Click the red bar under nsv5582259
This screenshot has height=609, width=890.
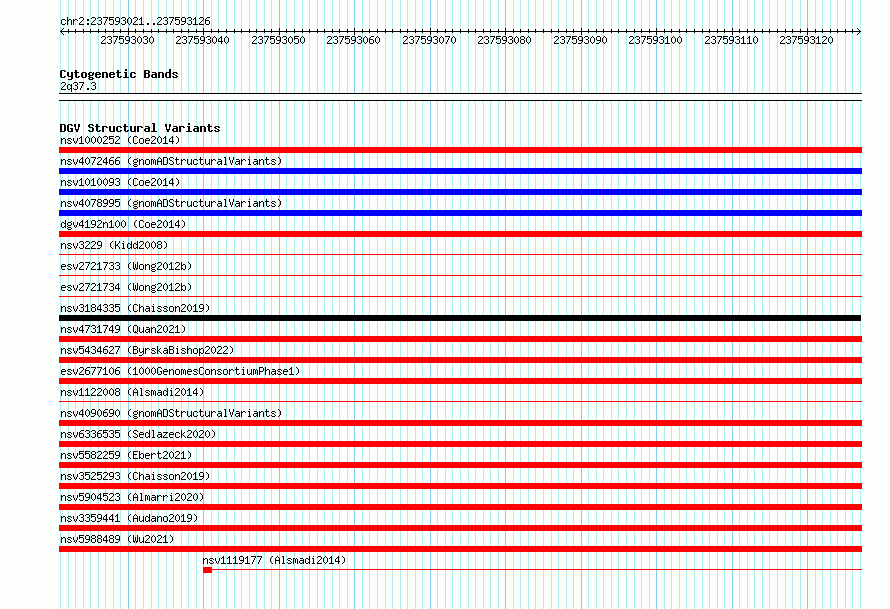click(x=460, y=465)
